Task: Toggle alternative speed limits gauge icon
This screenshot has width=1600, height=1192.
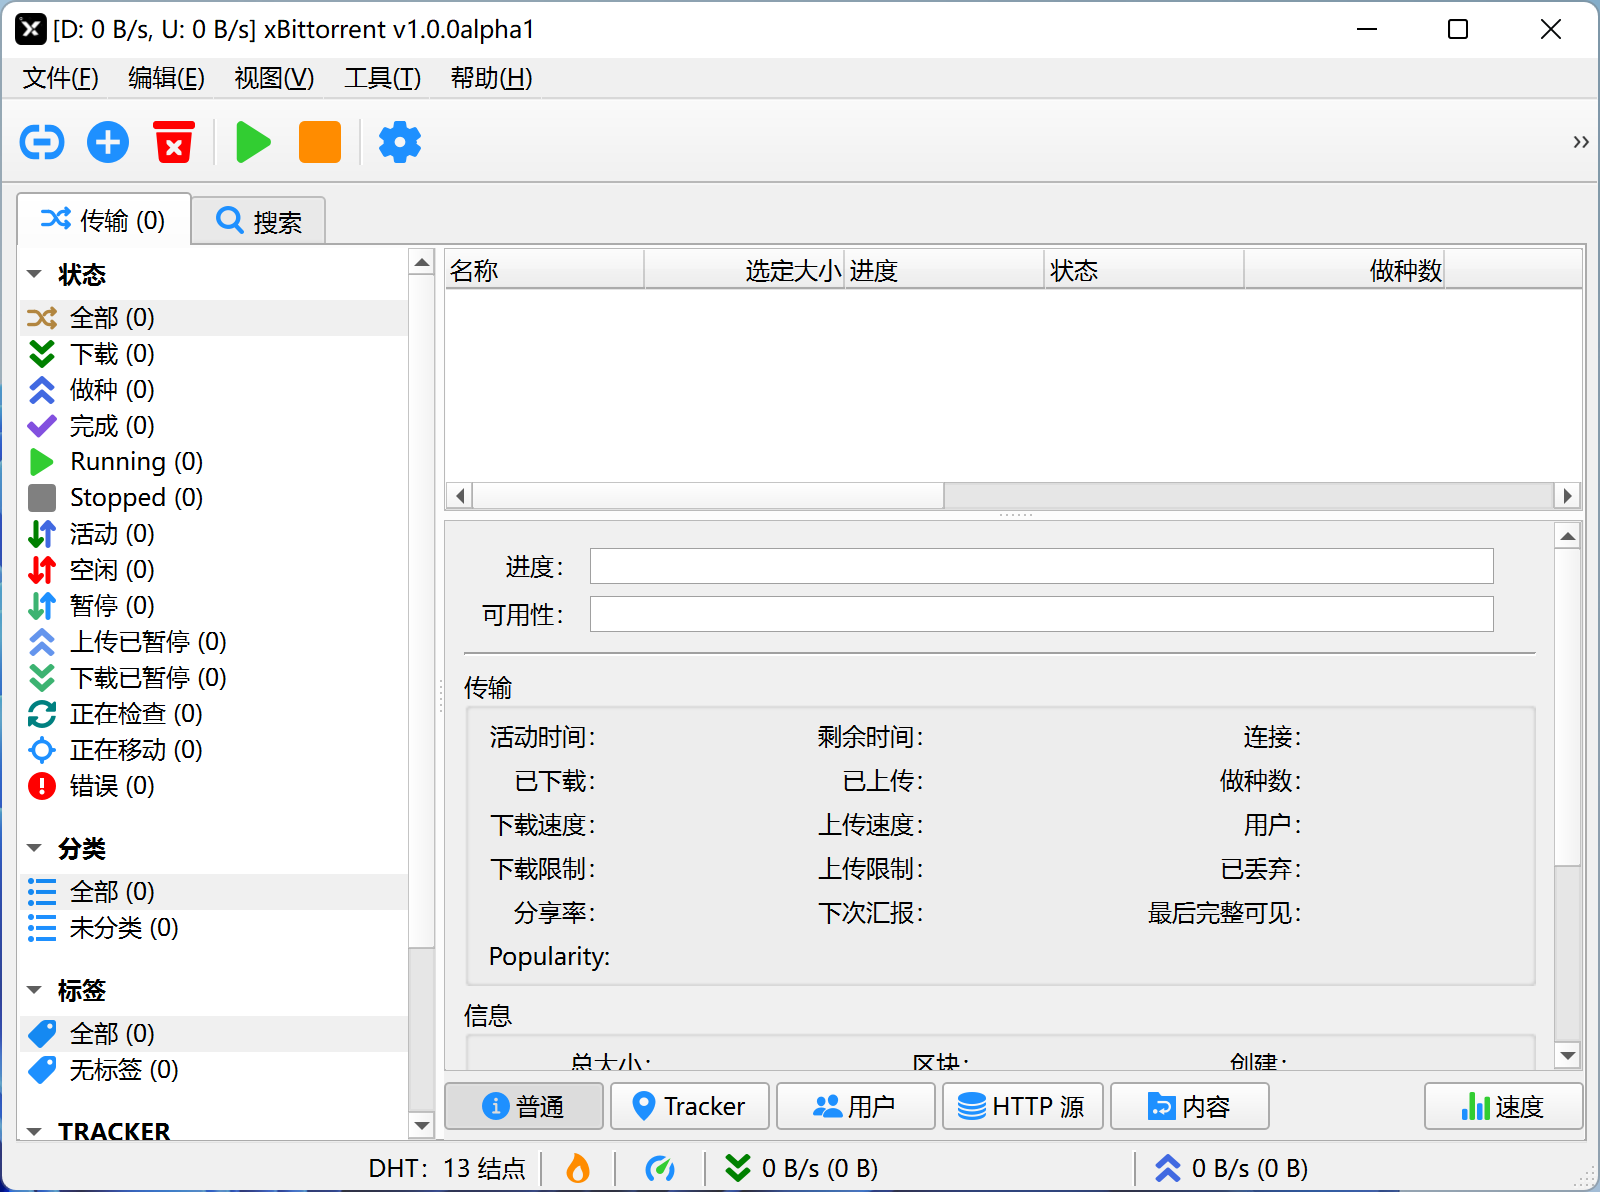Action: (x=660, y=1168)
